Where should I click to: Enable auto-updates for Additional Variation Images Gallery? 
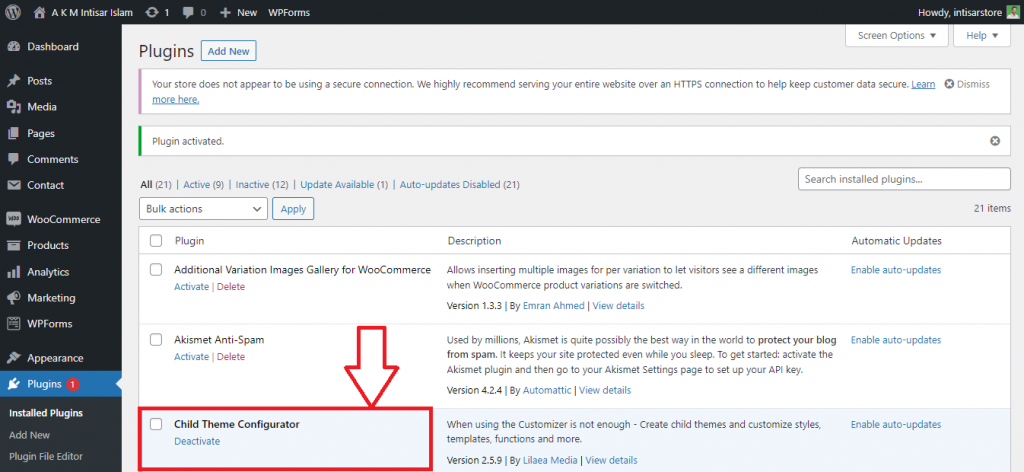(895, 270)
